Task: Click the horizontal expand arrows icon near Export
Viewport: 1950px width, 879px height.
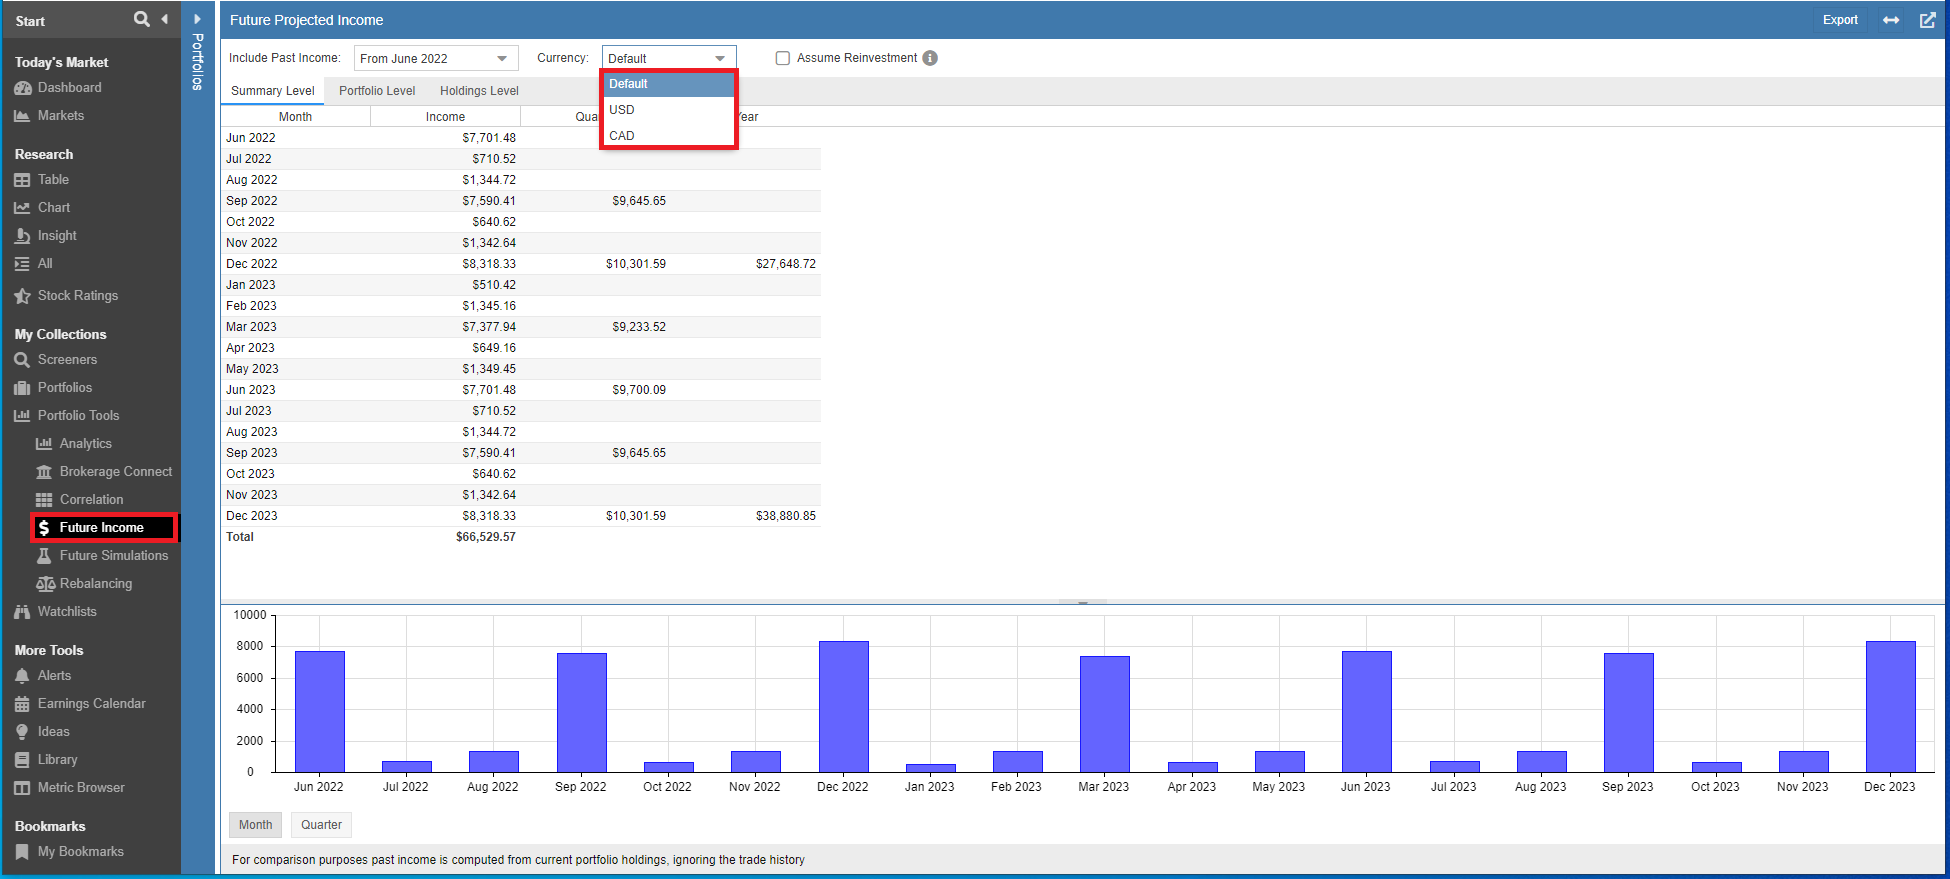Action: [x=1891, y=20]
